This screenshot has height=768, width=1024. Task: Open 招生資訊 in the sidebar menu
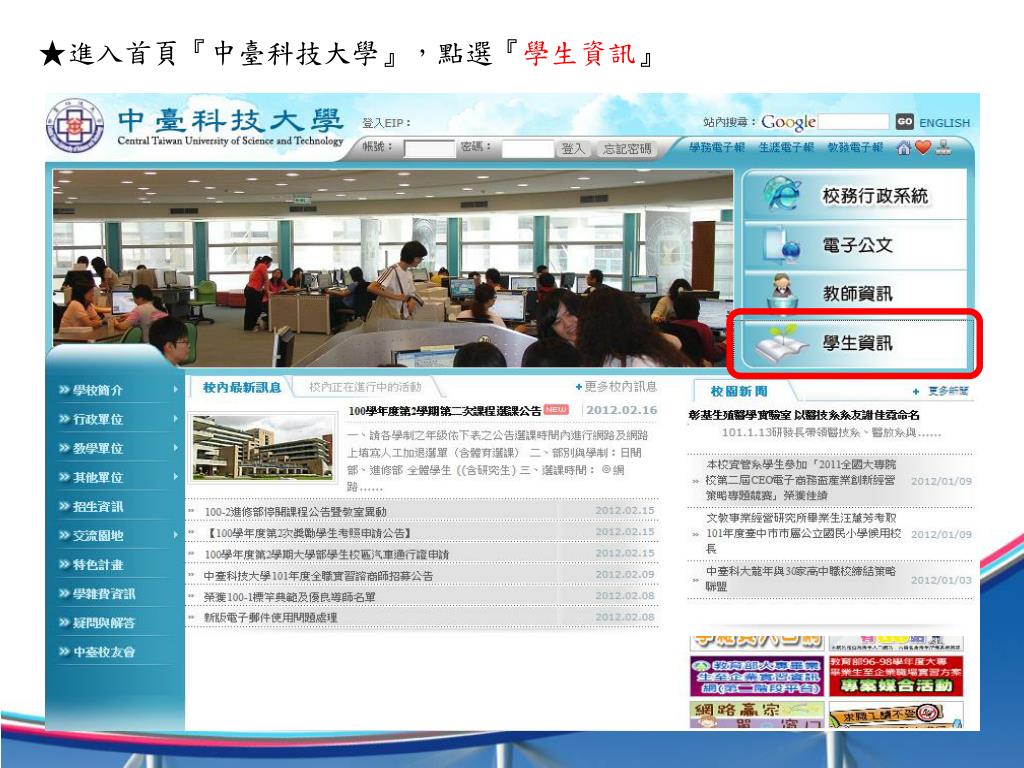[x=98, y=506]
